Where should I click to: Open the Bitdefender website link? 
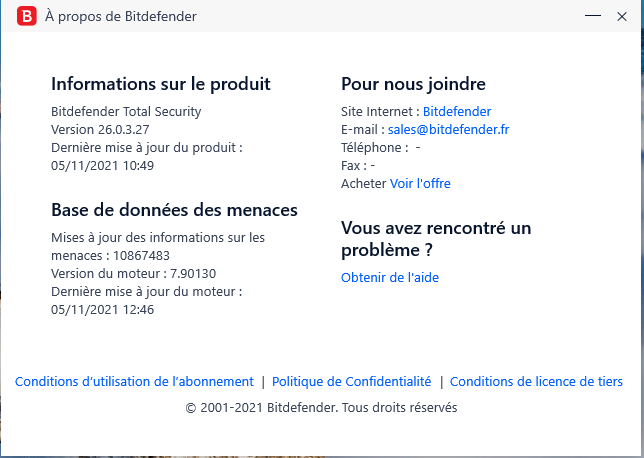pos(456,112)
